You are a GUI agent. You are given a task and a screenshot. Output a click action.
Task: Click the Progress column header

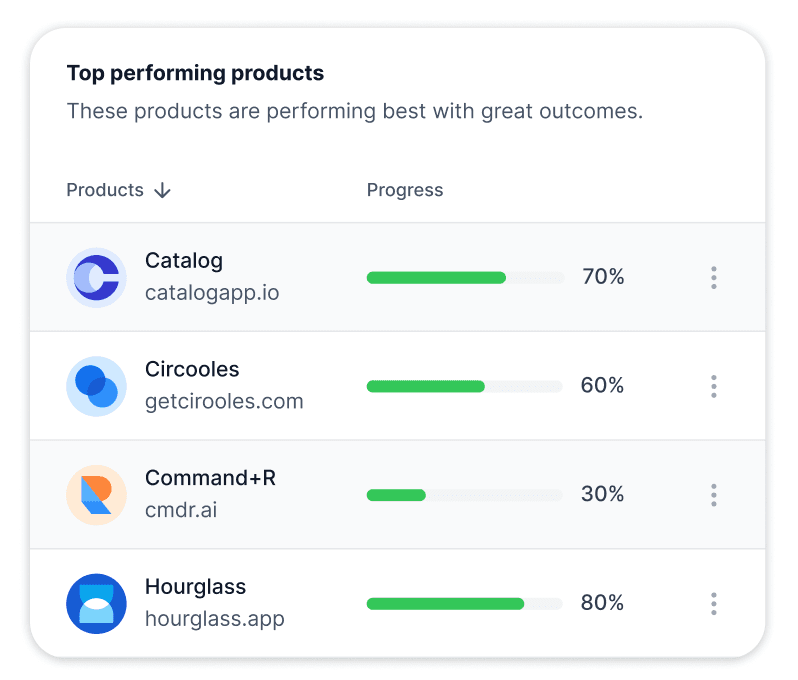[405, 190]
